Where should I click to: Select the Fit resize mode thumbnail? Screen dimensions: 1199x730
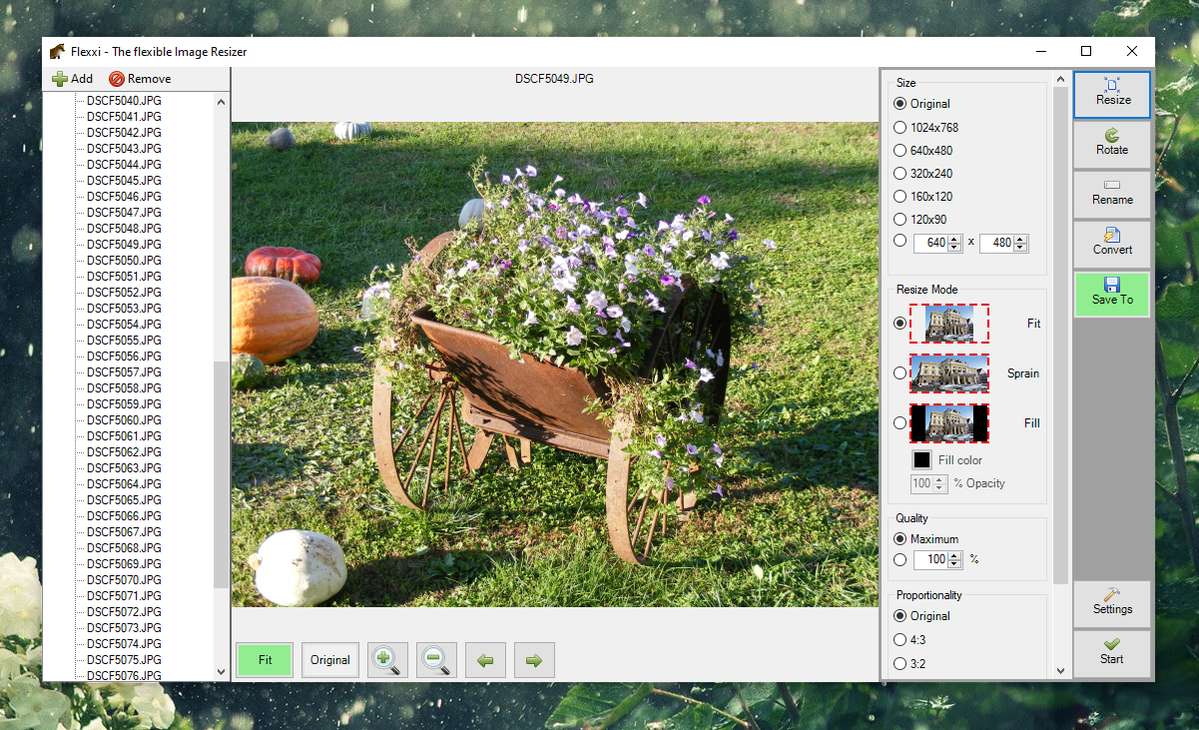949,323
